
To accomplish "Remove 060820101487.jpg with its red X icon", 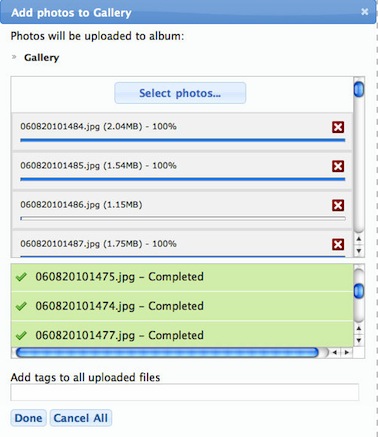I will [x=338, y=244].
